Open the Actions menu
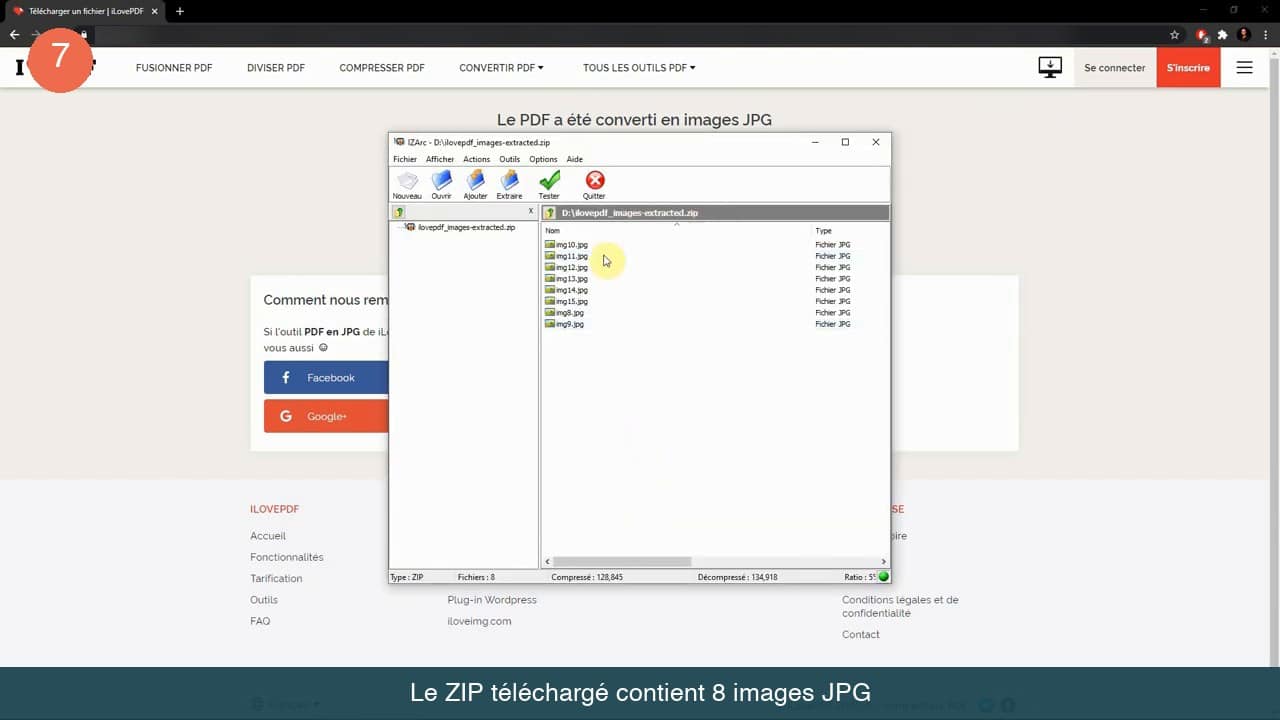Screen dimensions: 1280x720 click(477, 159)
